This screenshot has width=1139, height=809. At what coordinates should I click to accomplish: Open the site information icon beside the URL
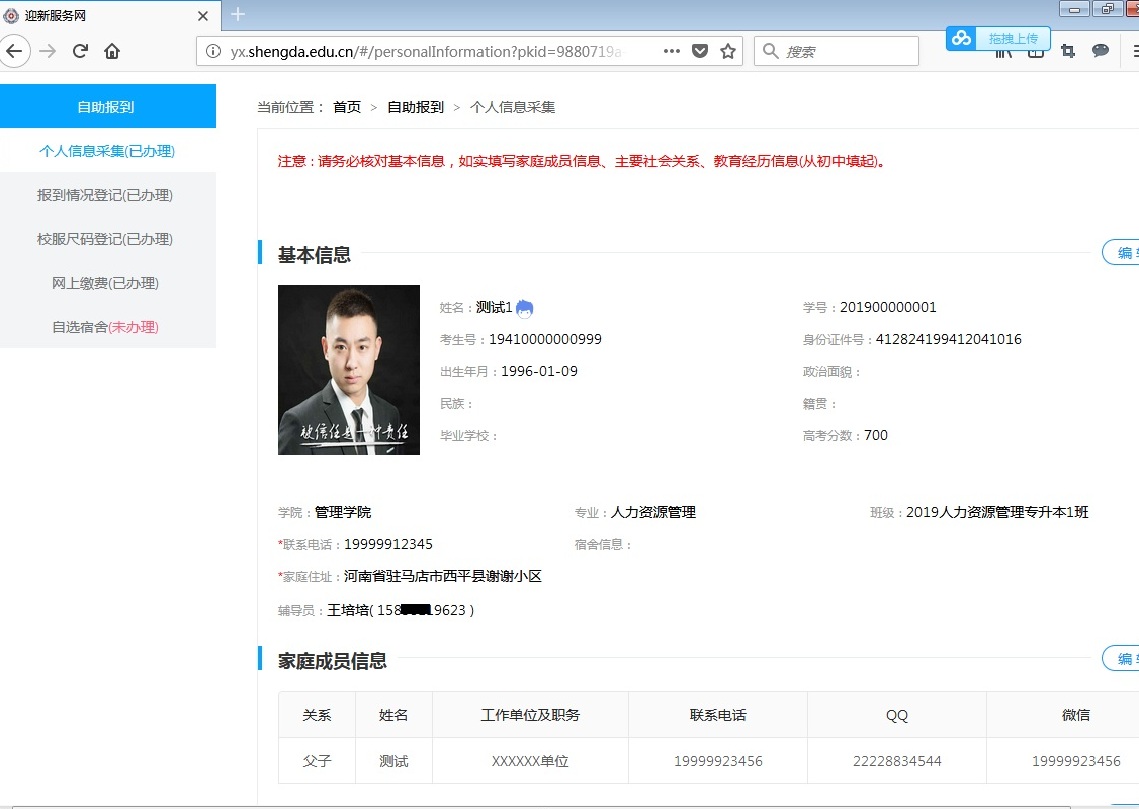[x=213, y=51]
